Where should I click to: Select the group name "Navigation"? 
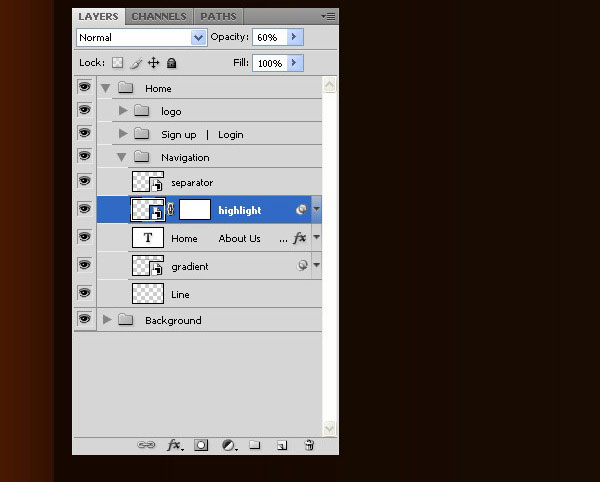point(185,157)
